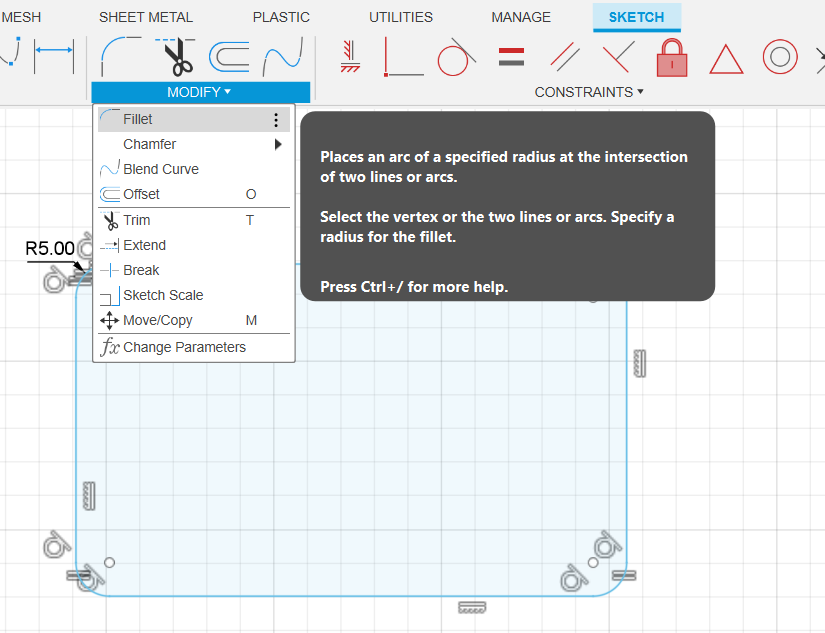
Task: Apply the MidPoint triangle constraint
Action: coord(726,59)
